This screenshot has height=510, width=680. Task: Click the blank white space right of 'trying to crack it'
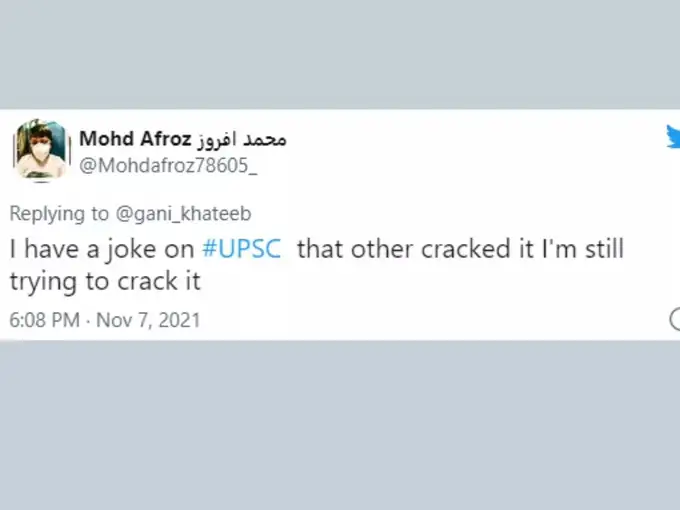tap(420, 282)
